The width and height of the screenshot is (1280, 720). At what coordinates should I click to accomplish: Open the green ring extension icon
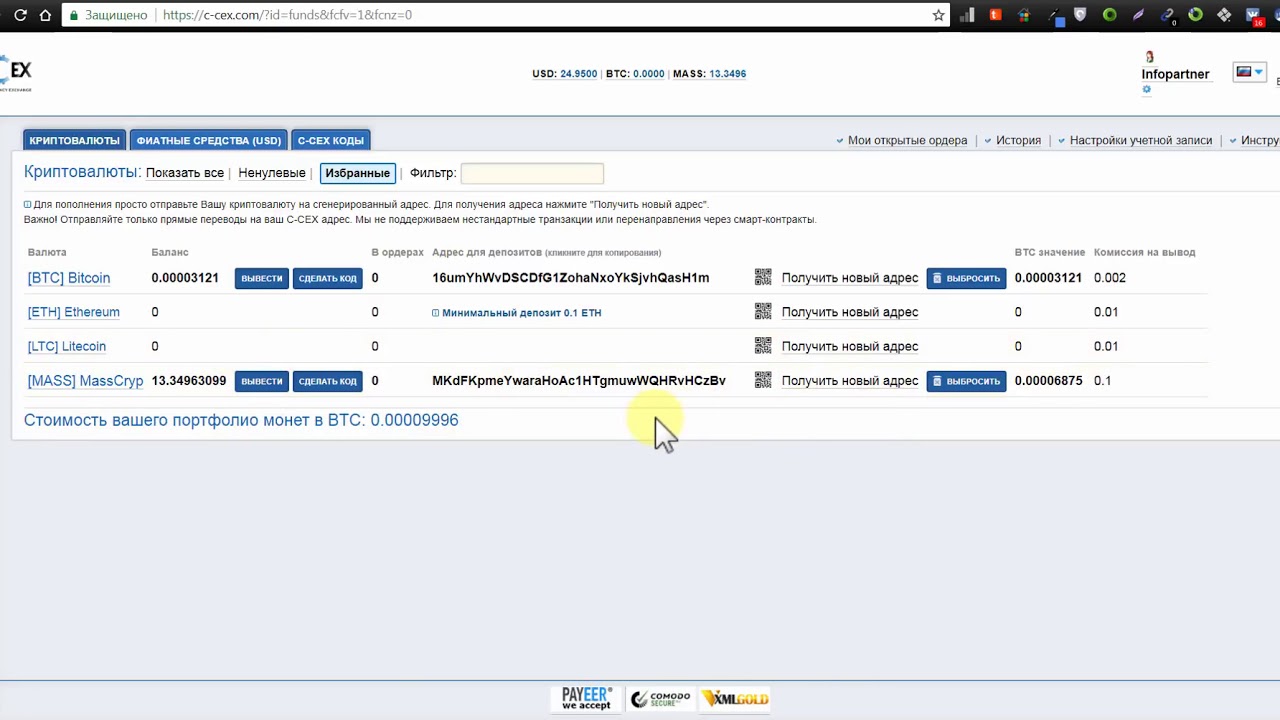(1109, 15)
